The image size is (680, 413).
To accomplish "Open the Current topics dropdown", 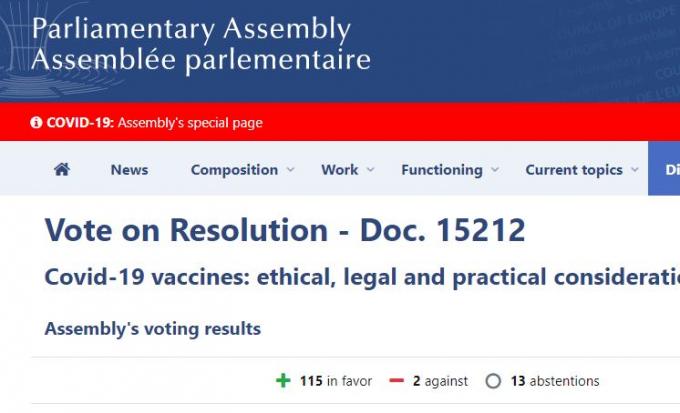I will click(582, 170).
